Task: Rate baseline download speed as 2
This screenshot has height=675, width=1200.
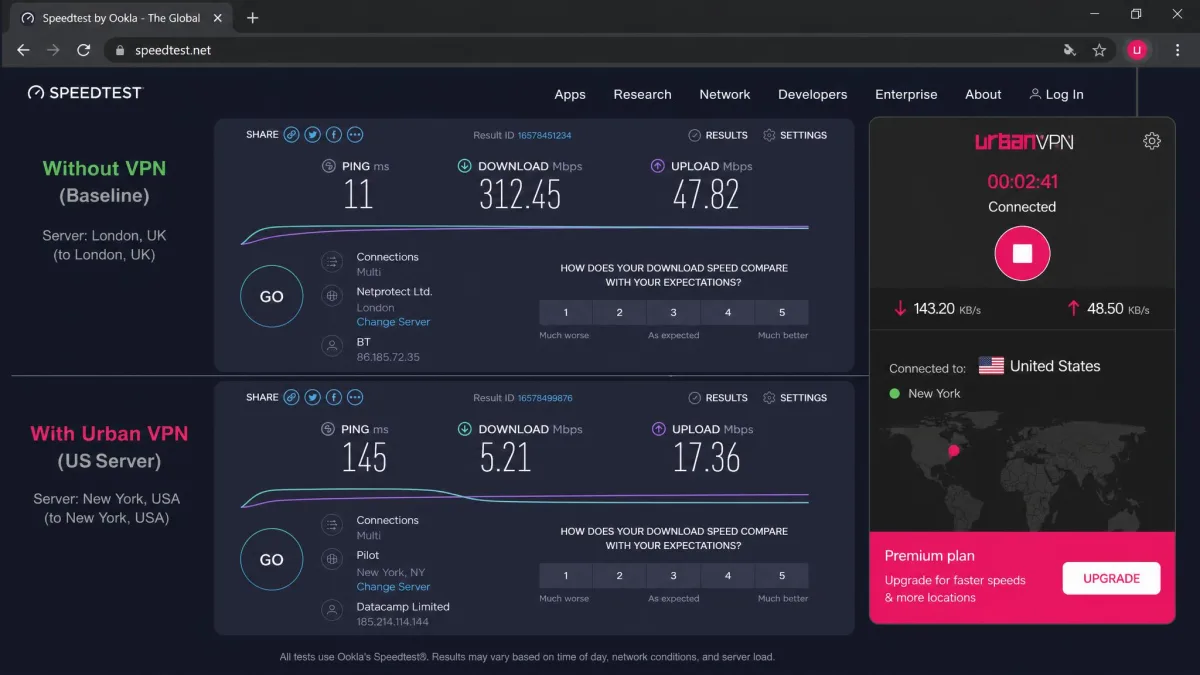Action: [x=619, y=312]
